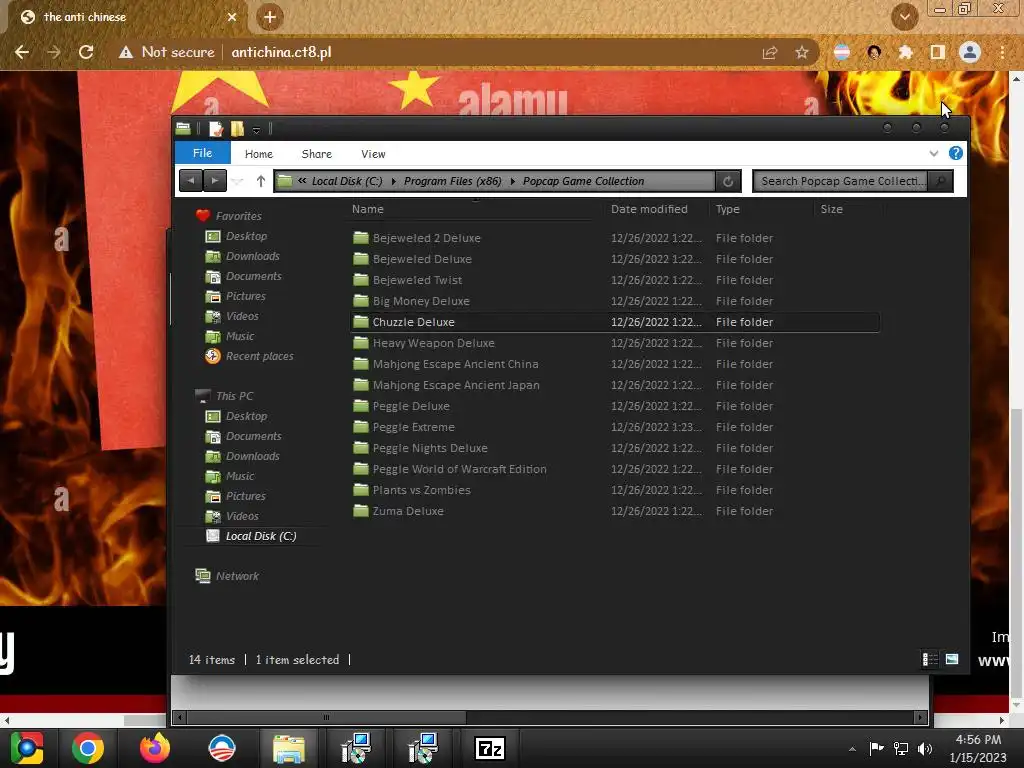Image resolution: width=1024 pixels, height=768 pixels.
Task: Select the Bejeweled Twist folder icon
Action: click(361, 280)
